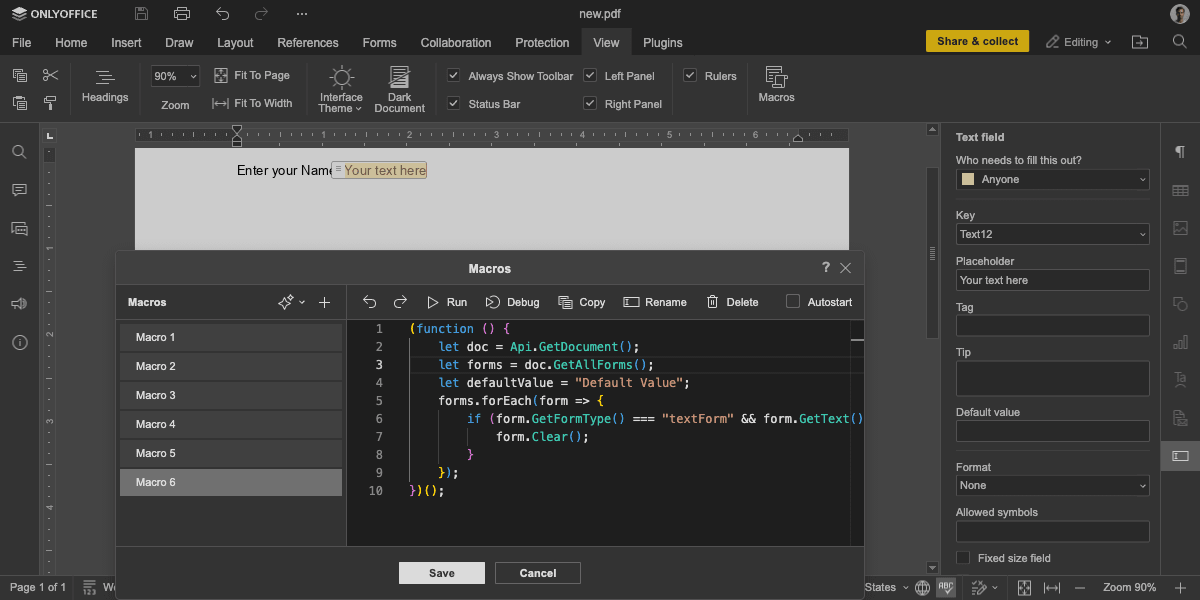Click Undo arrow in Macros editor toolbar
The image size is (1200, 600).
pos(370,302)
